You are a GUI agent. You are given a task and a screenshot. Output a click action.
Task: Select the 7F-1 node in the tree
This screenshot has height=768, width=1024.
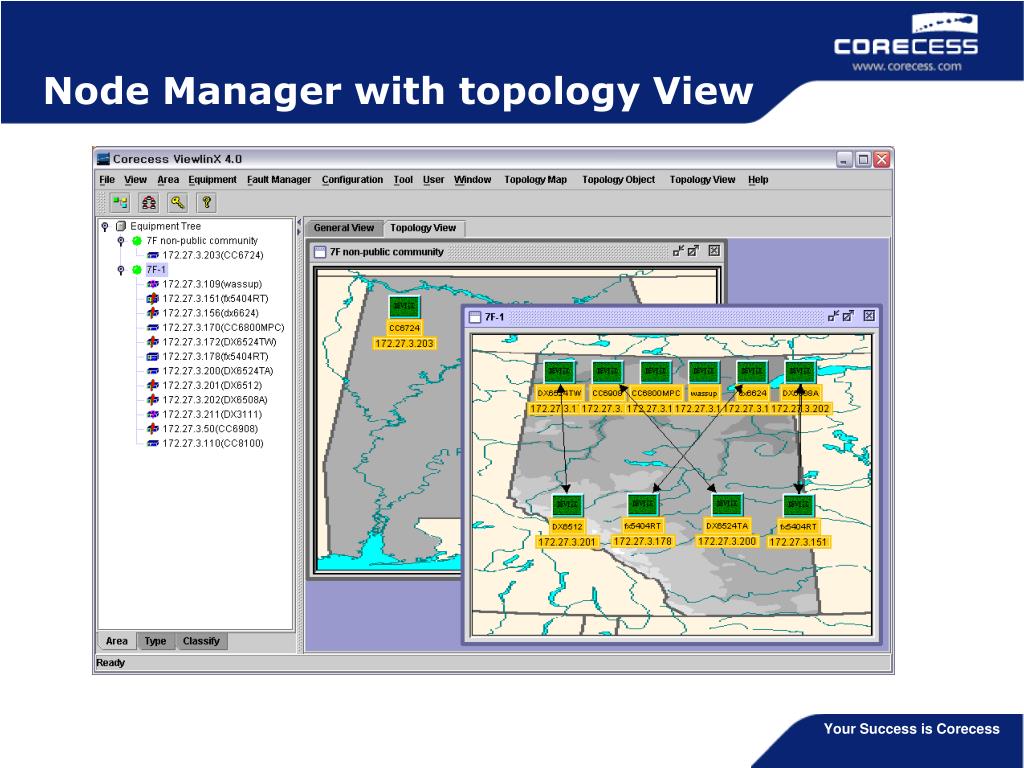coord(156,270)
